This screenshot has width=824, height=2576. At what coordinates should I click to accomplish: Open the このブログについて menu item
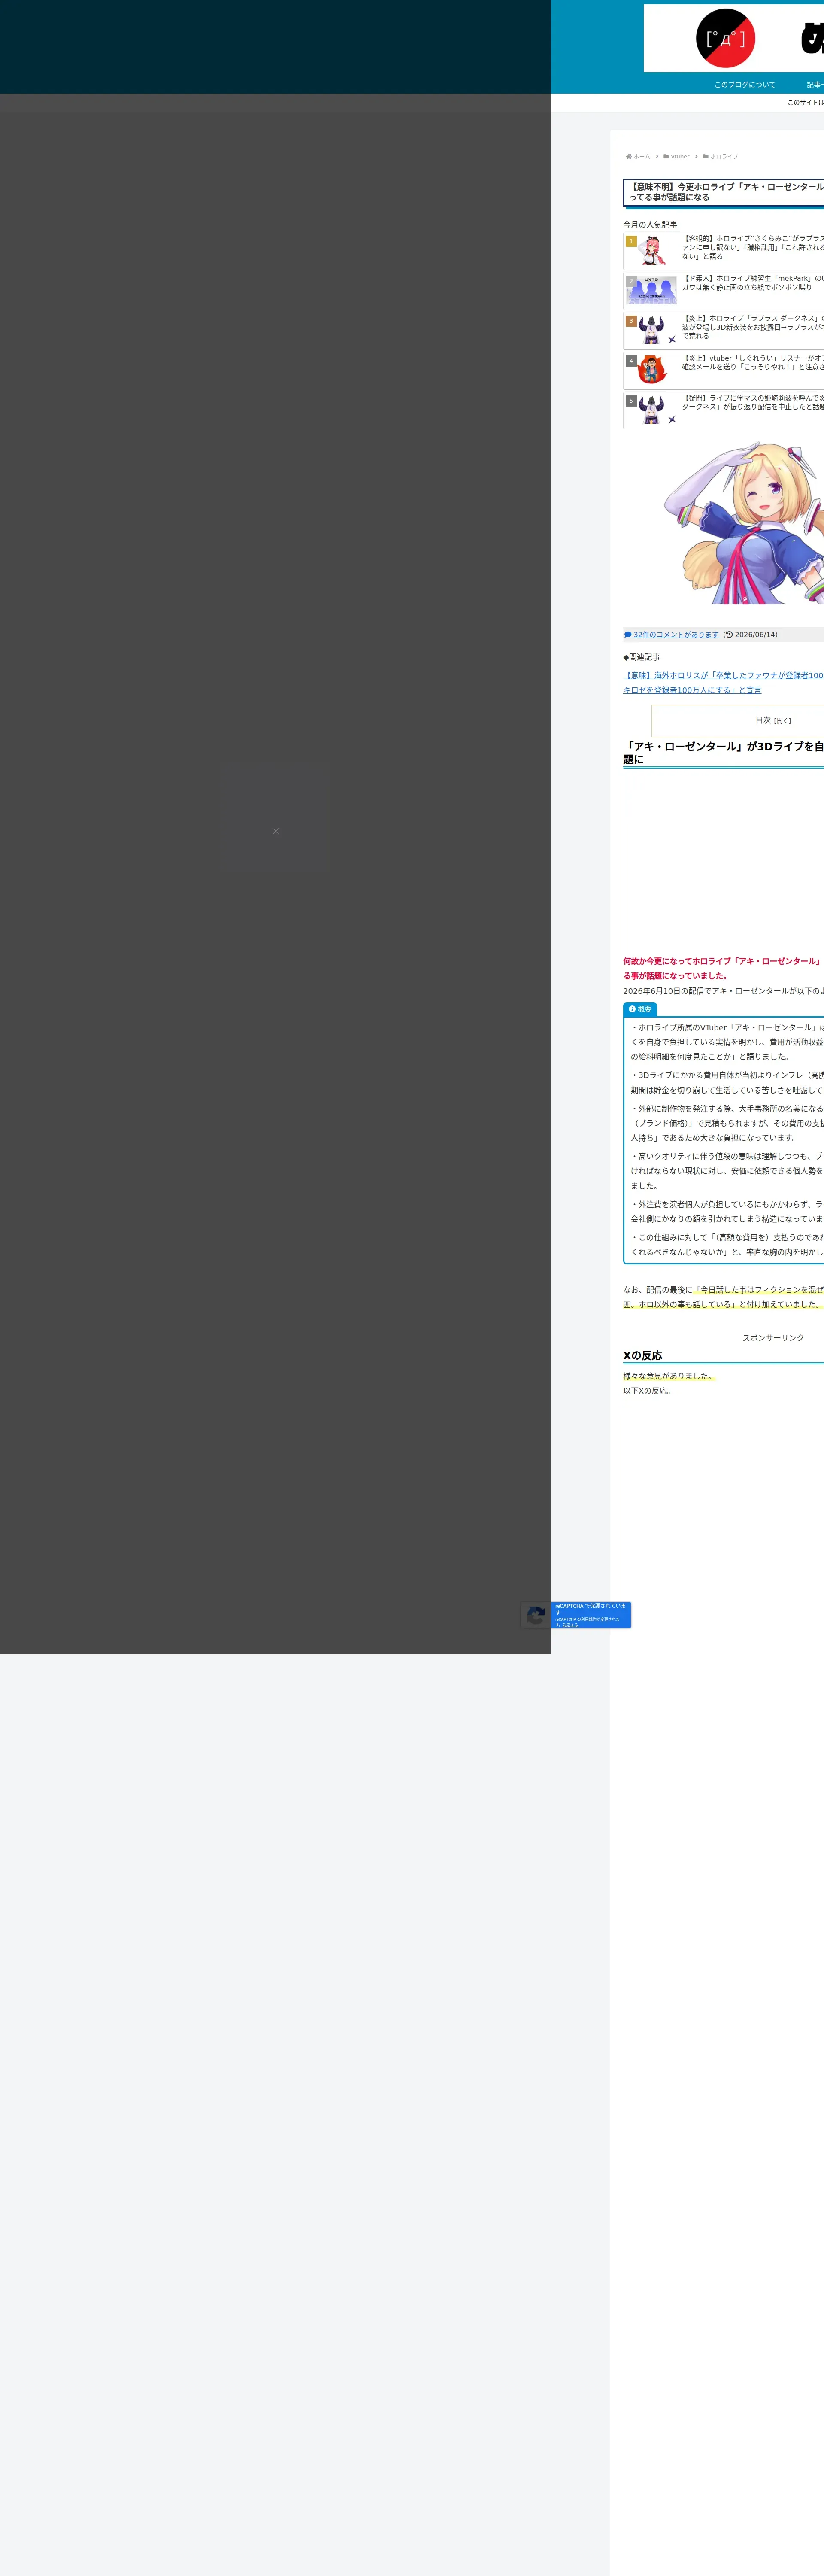745,85
